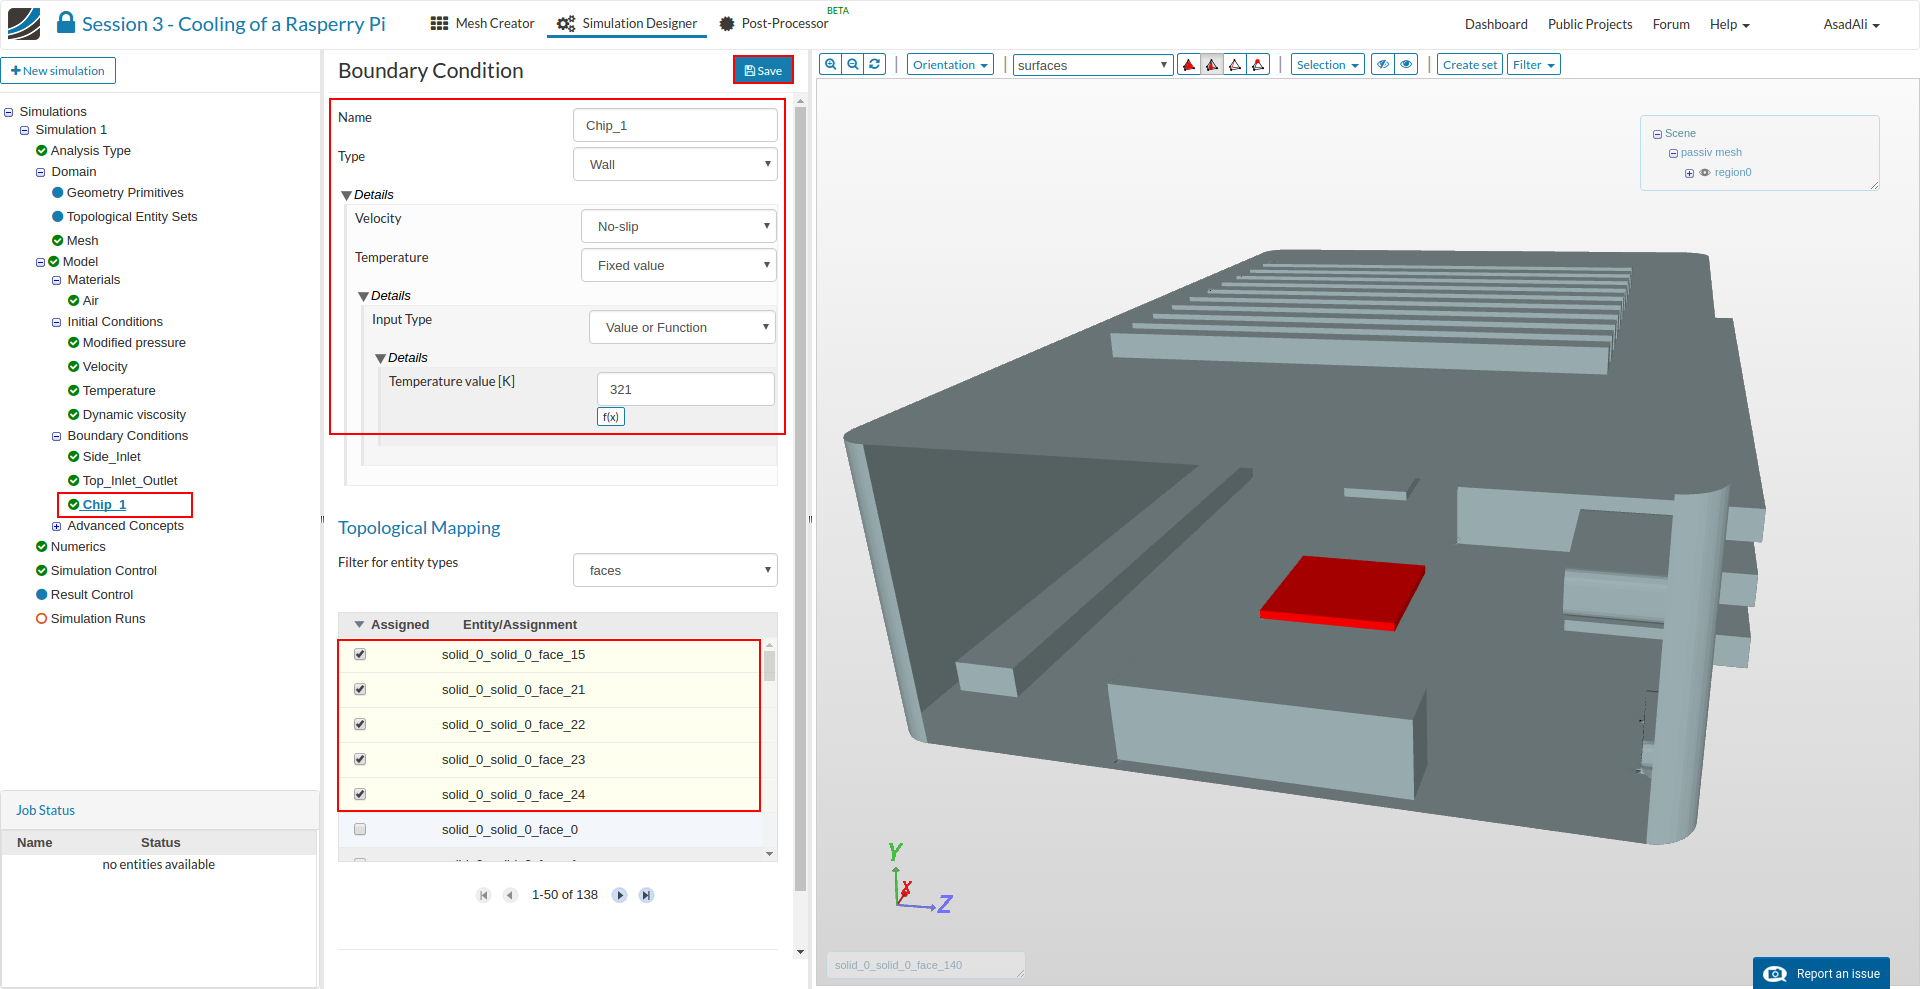
Task: Click the zoom out viewer icon
Action: (x=853, y=65)
